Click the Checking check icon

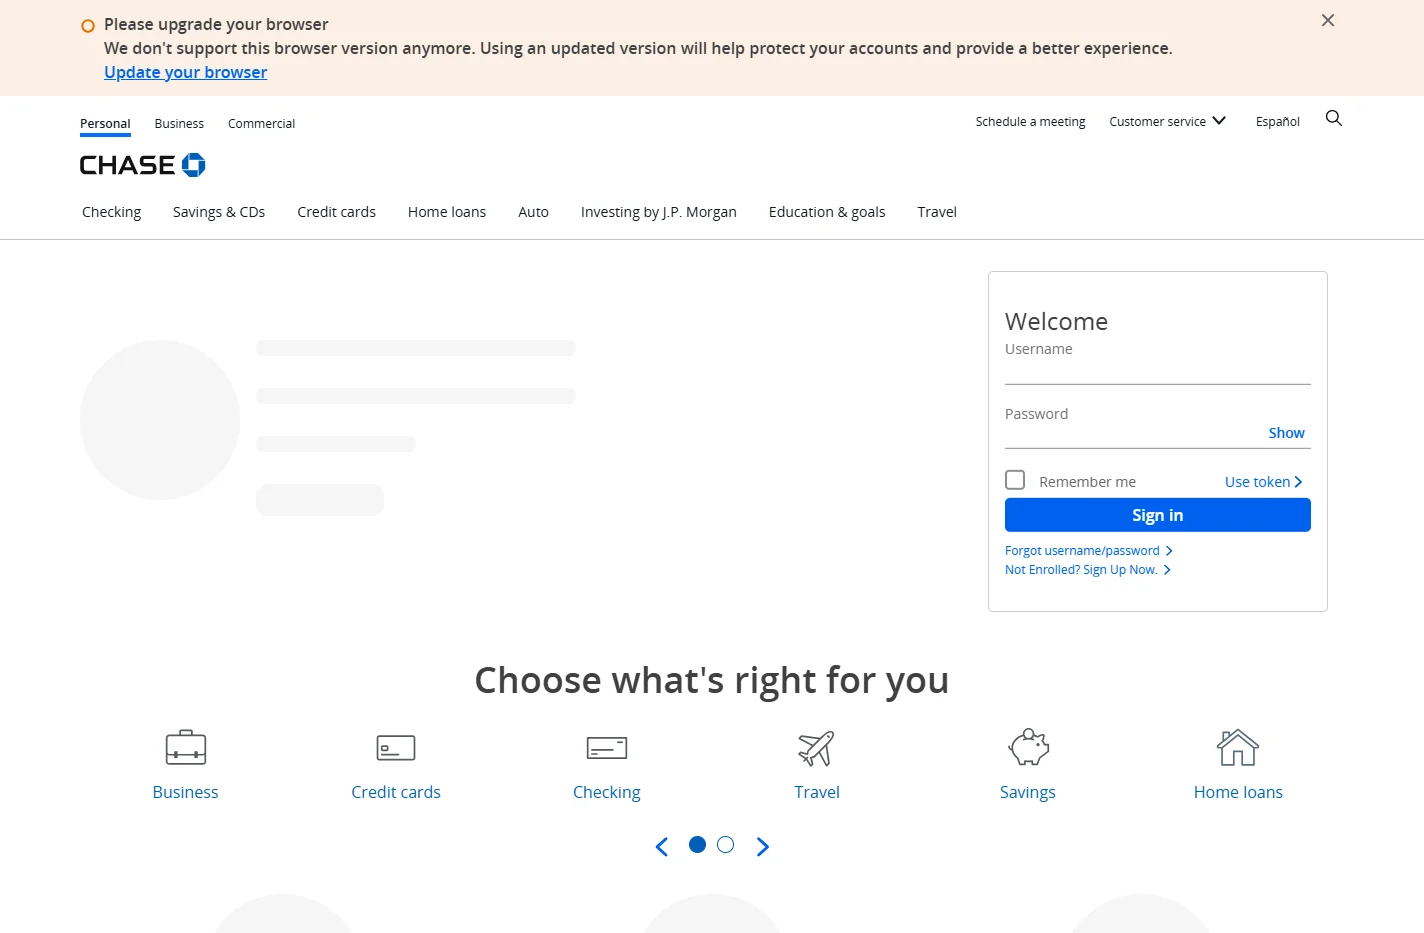coord(607,748)
